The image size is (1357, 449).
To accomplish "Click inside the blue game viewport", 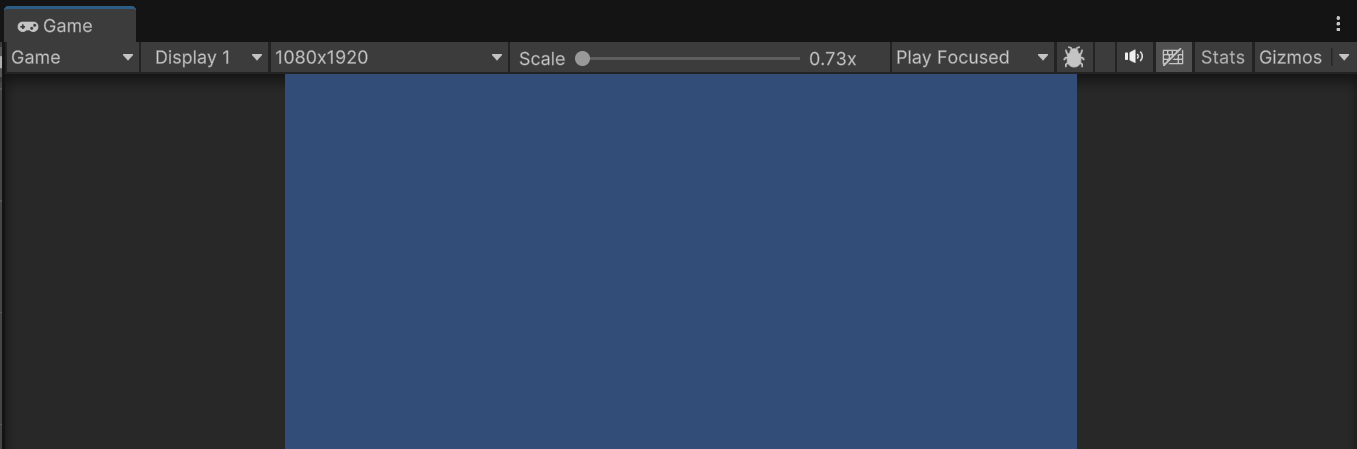I will pyautogui.click(x=681, y=261).
